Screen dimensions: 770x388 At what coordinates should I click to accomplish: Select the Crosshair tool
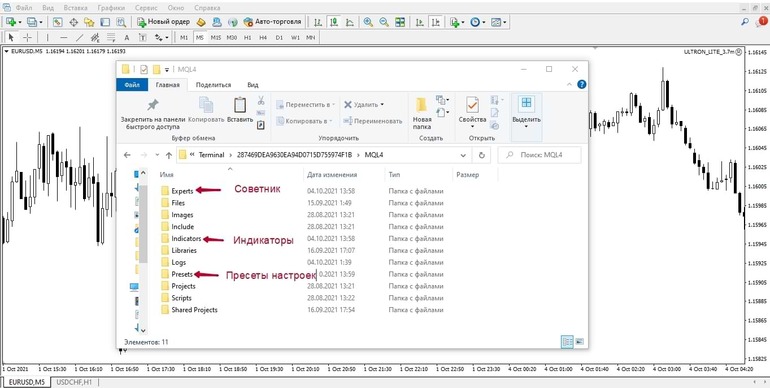point(28,37)
